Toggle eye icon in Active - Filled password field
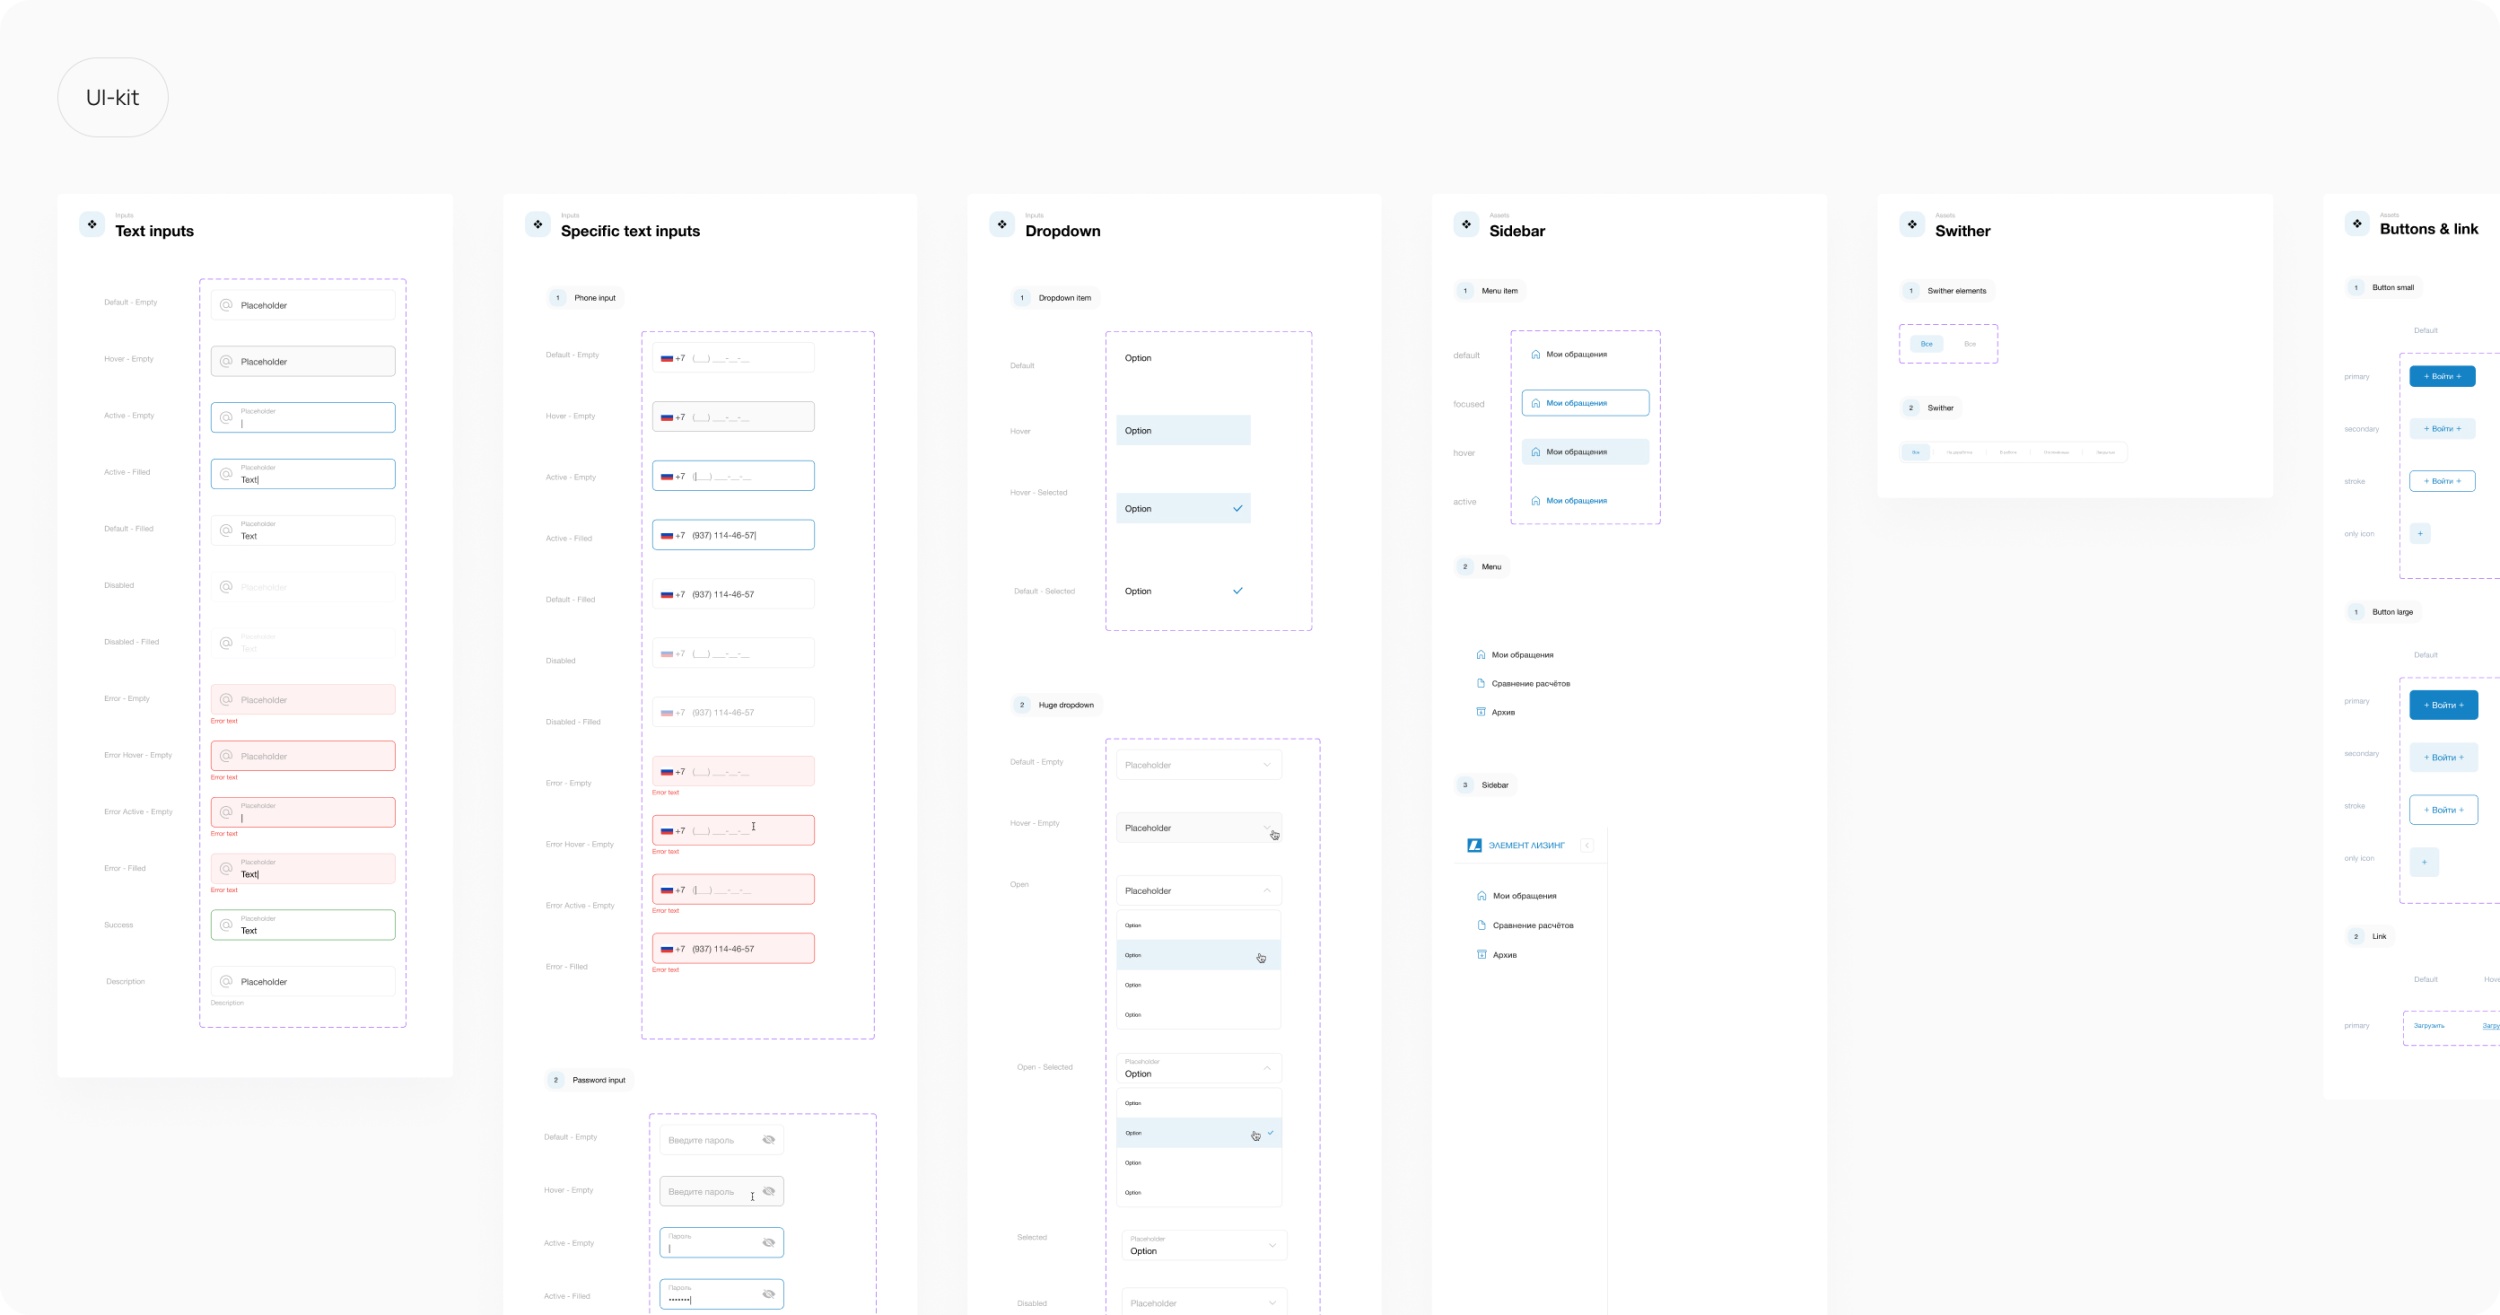 [769, 1294]
